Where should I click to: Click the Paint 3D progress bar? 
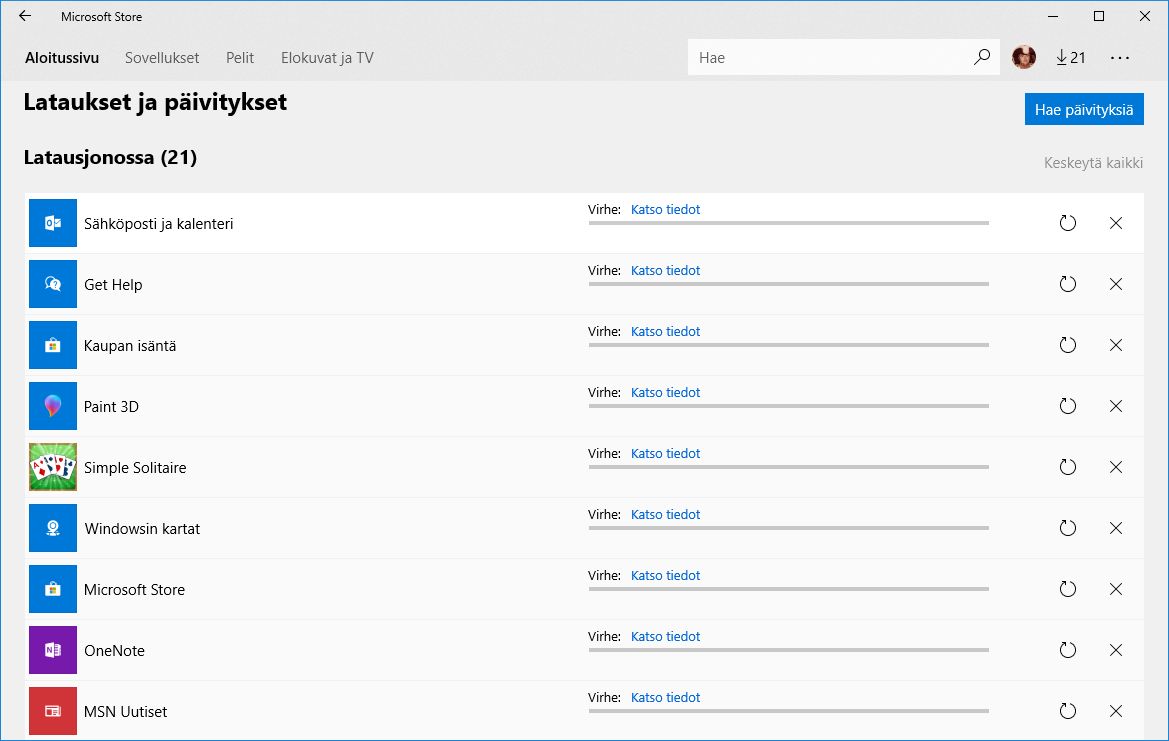[789, 406]
